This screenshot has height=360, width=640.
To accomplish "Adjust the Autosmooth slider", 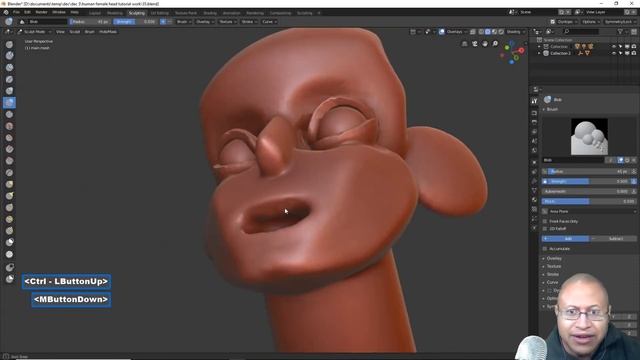I will click(586, 191).
